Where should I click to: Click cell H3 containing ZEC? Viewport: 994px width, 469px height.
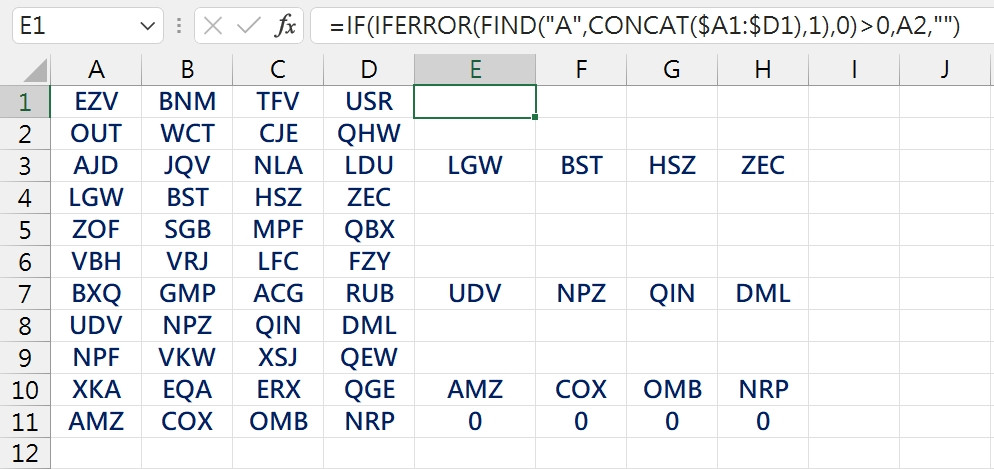(763, 165)
